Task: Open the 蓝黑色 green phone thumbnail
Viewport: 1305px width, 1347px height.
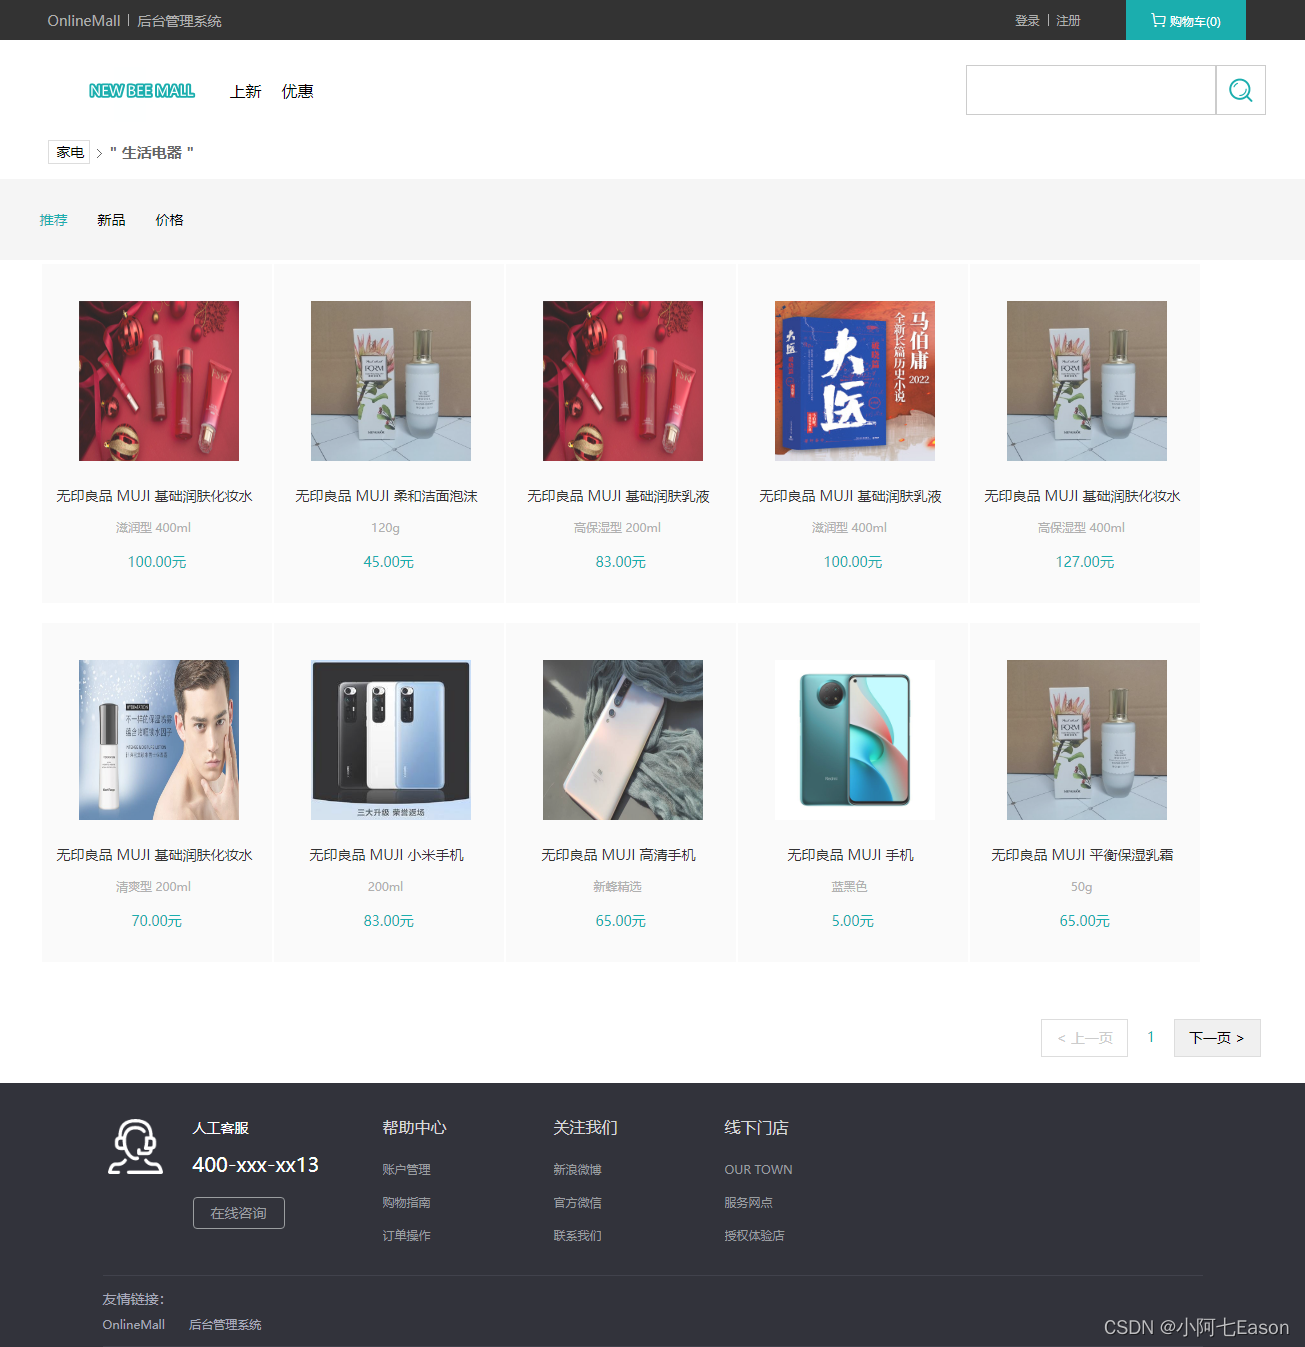Action: click(855, 740)
